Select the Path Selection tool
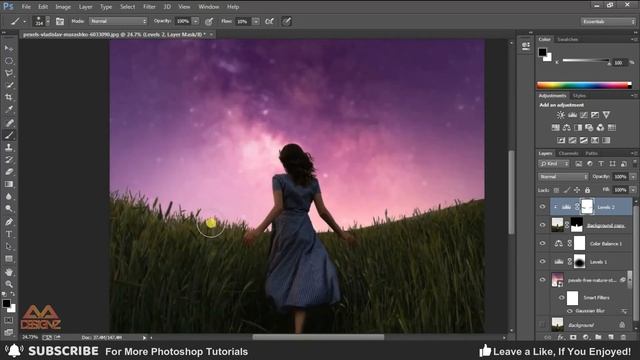This screenshot has width=640, height=360. click(x=9, y=247)
